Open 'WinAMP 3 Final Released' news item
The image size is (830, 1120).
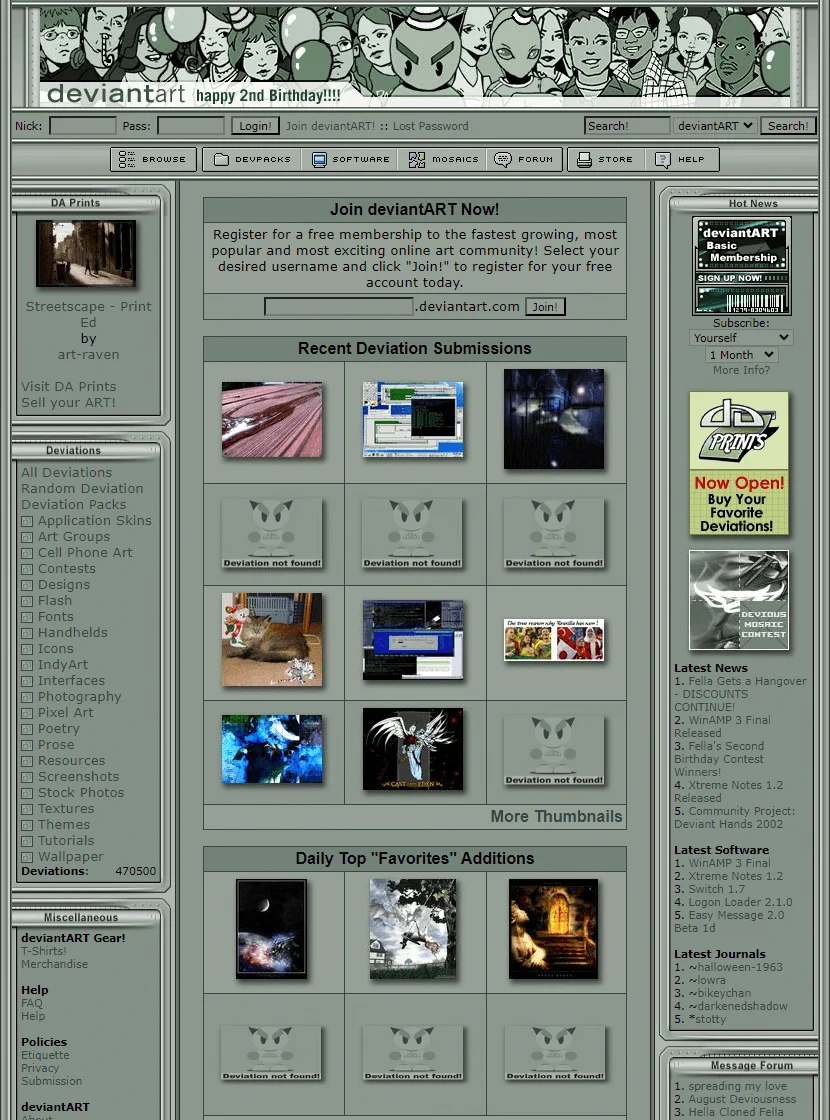(722, 726)
